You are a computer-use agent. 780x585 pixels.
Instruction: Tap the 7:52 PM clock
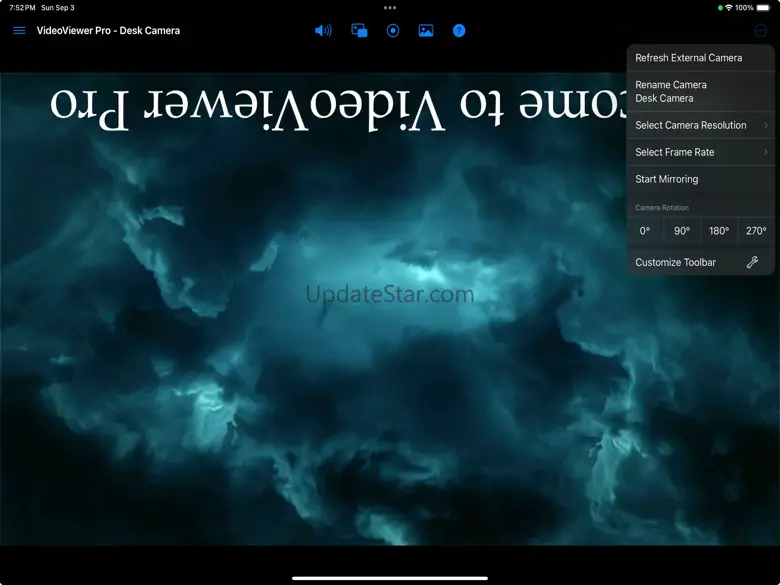coord(22,7)
